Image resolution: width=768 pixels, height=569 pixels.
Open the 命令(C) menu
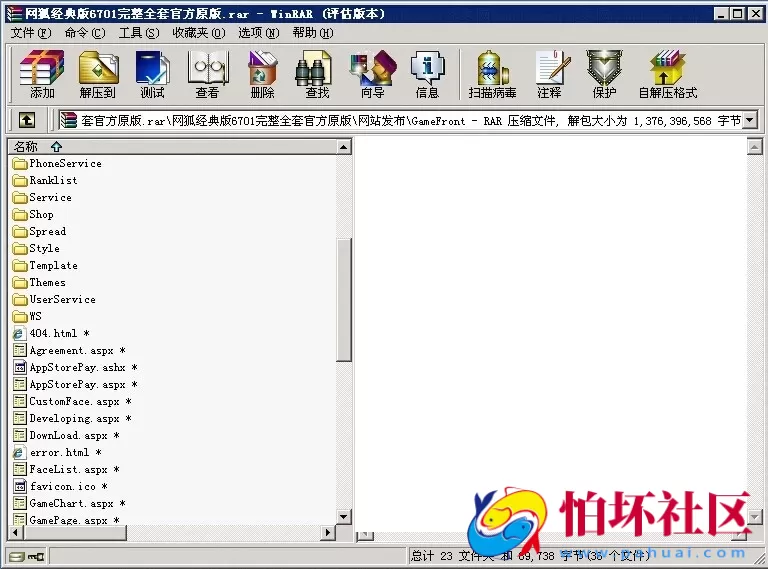pos(85,33)
